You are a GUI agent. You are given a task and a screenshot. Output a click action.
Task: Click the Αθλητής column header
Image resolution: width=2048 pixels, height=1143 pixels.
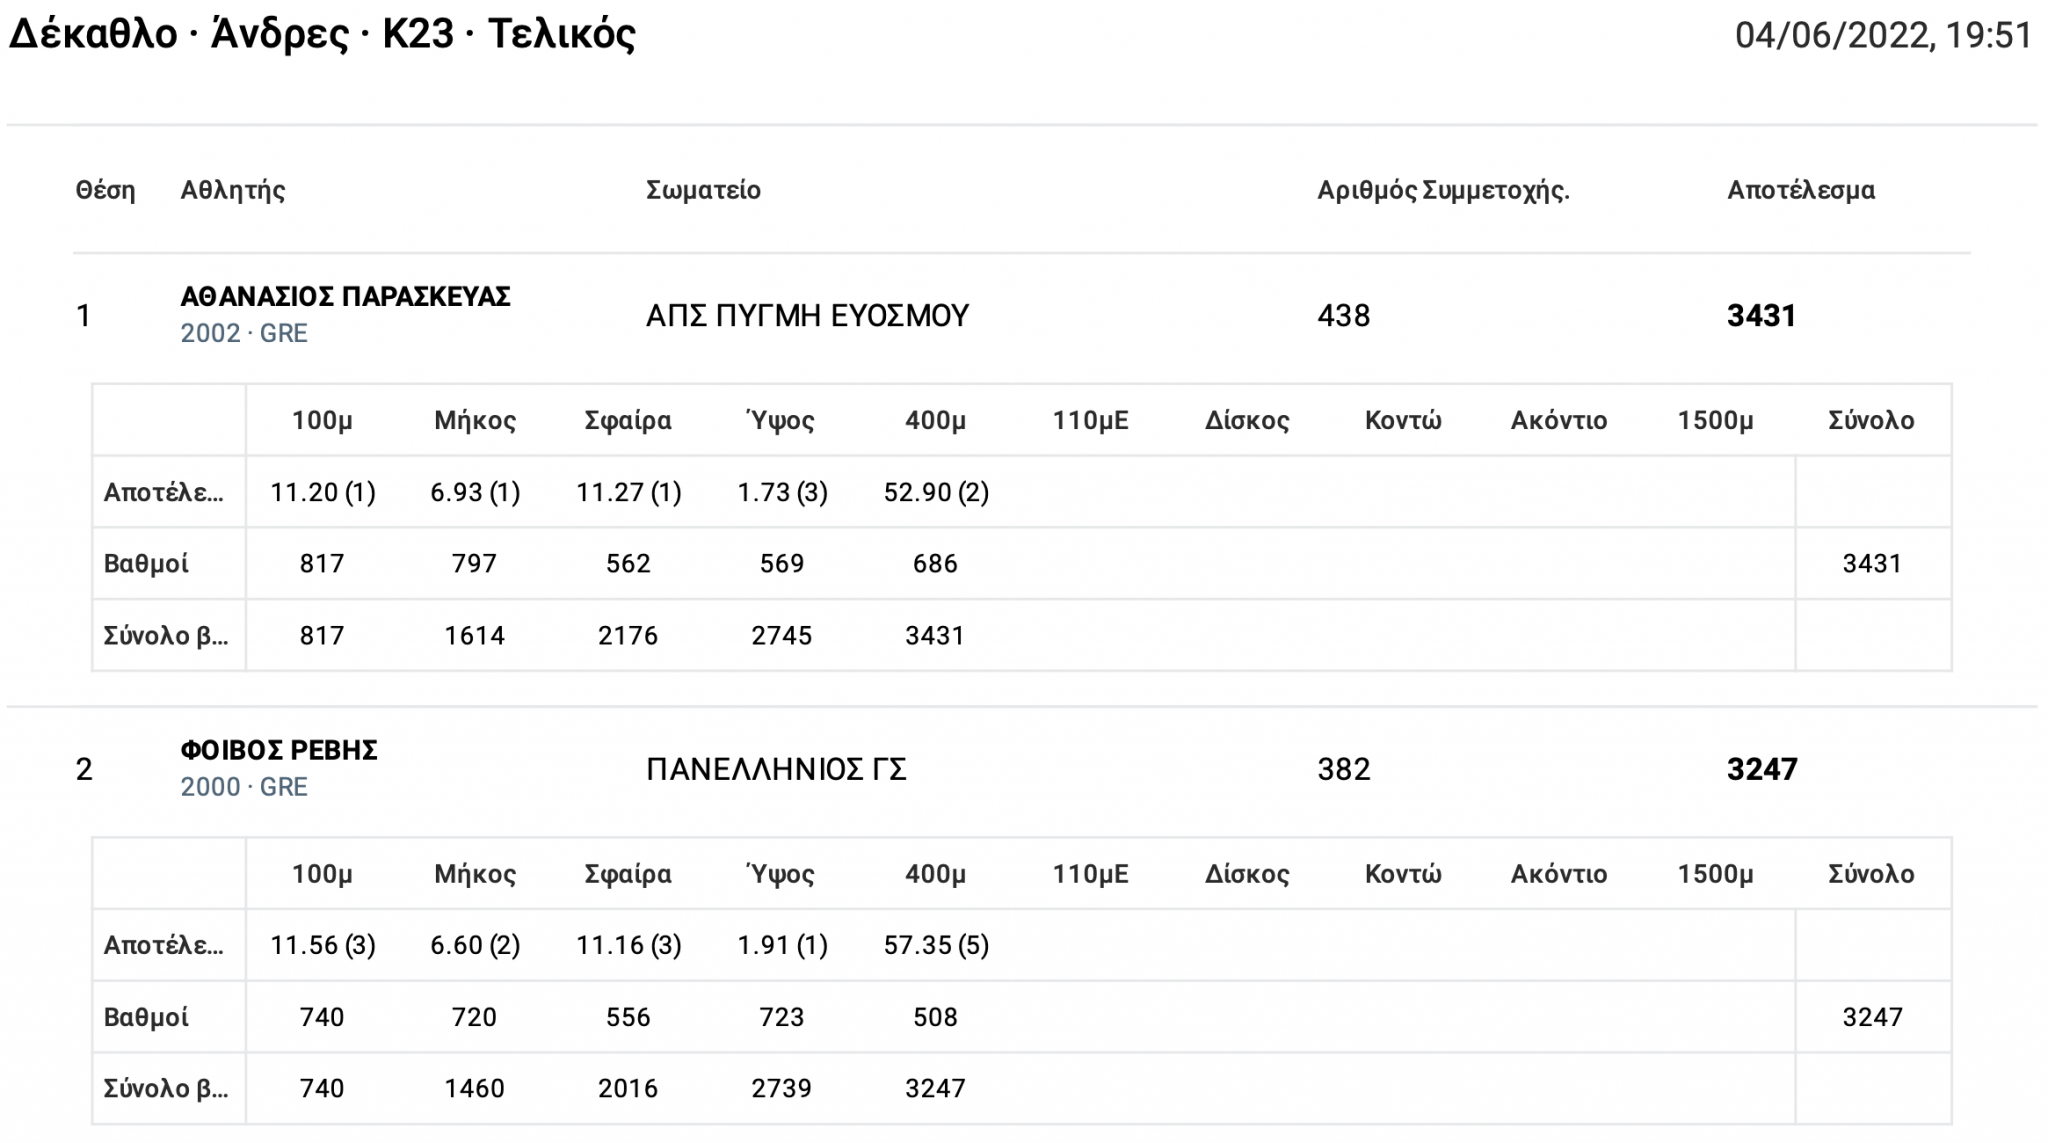click(x=233, y=190)
